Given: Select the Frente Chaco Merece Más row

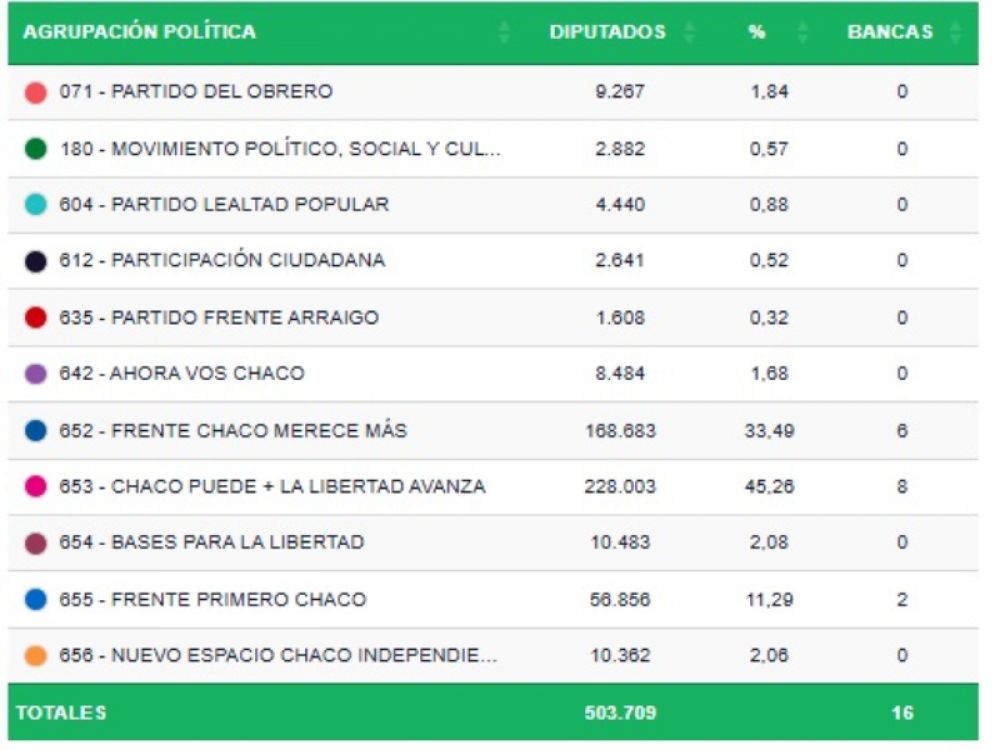Looking at the screenshot, I should click(x=259, y=431).
